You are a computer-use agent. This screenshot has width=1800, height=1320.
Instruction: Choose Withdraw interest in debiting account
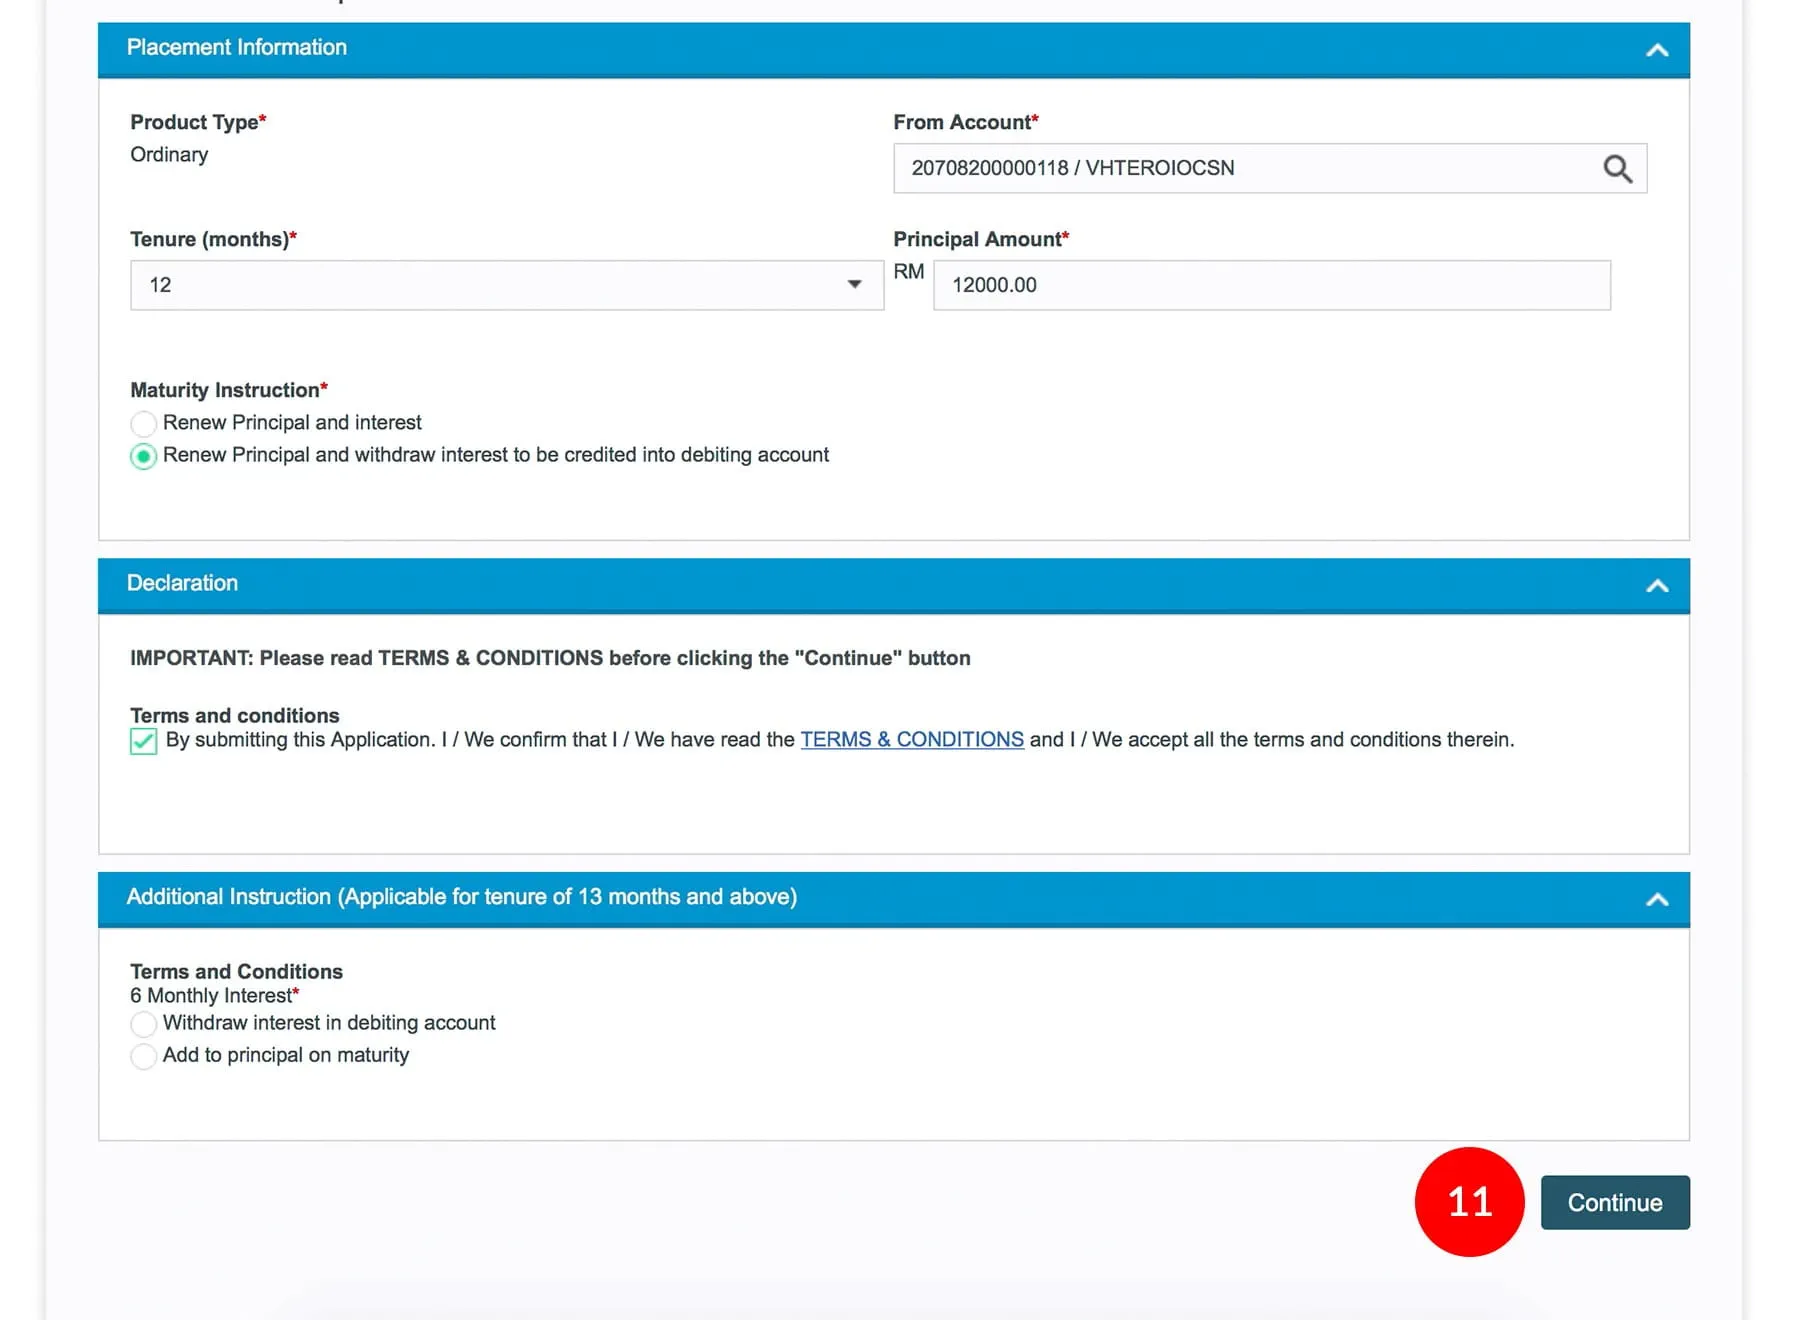tap(144, 1024)
